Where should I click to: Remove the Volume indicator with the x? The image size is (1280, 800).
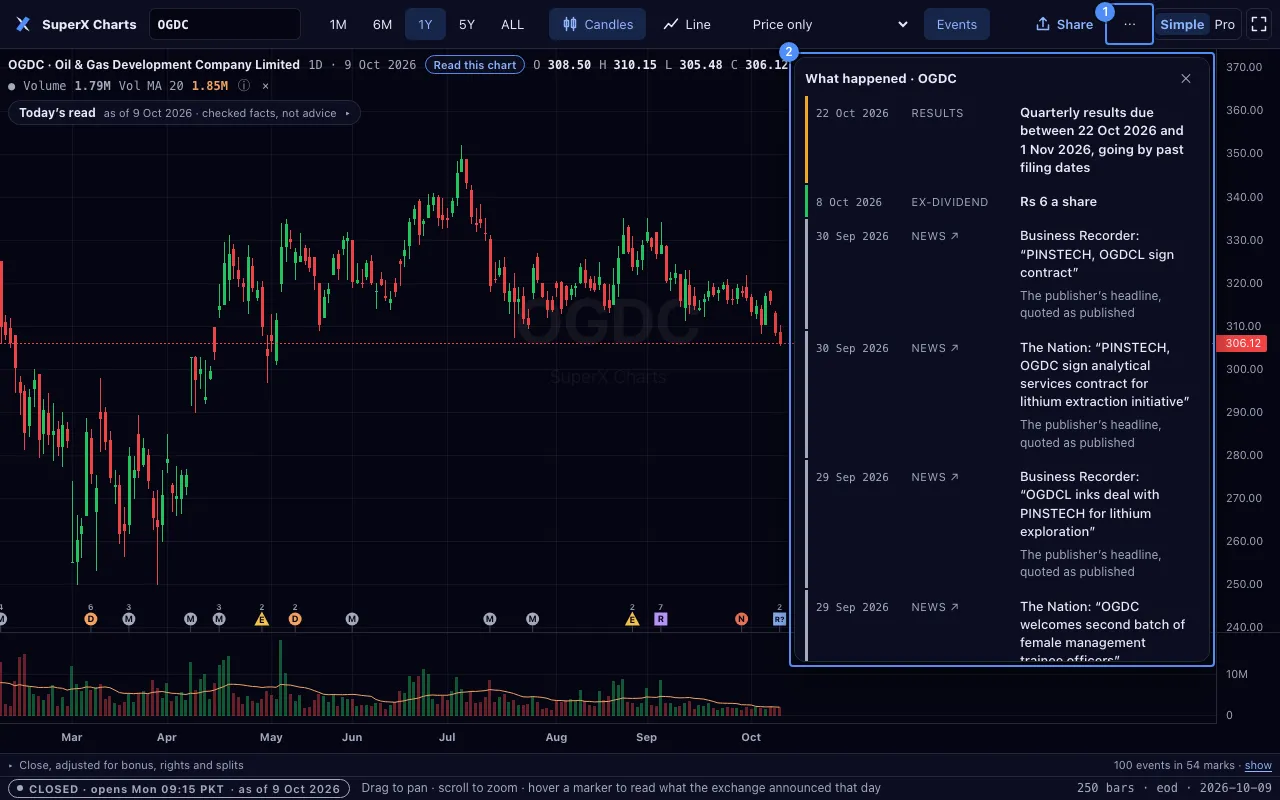pyautogui.click(x=265, y=86)
